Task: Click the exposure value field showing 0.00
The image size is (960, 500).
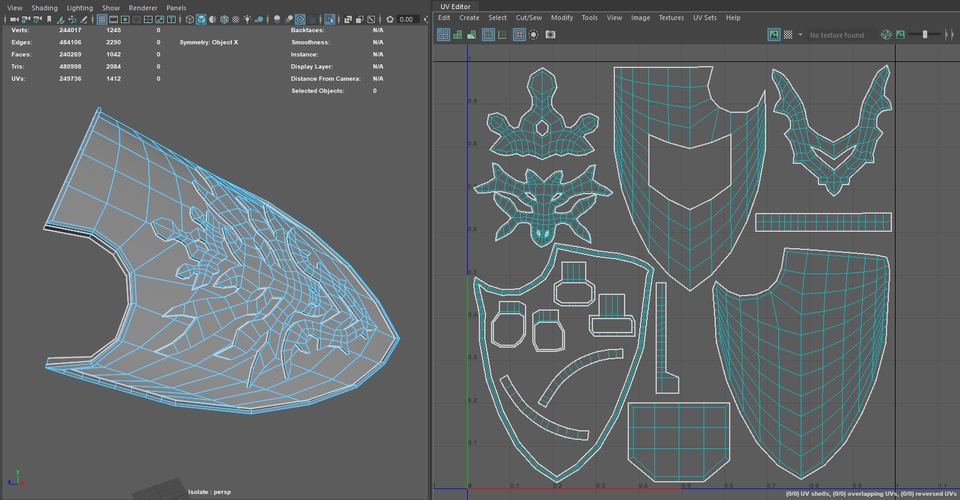Action: point(407,19)
